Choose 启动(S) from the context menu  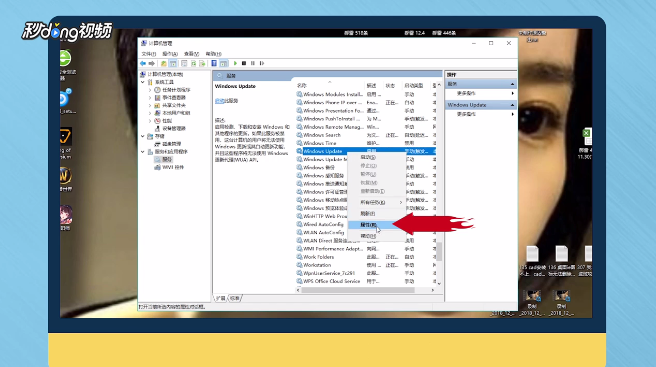tap(377, 157)
